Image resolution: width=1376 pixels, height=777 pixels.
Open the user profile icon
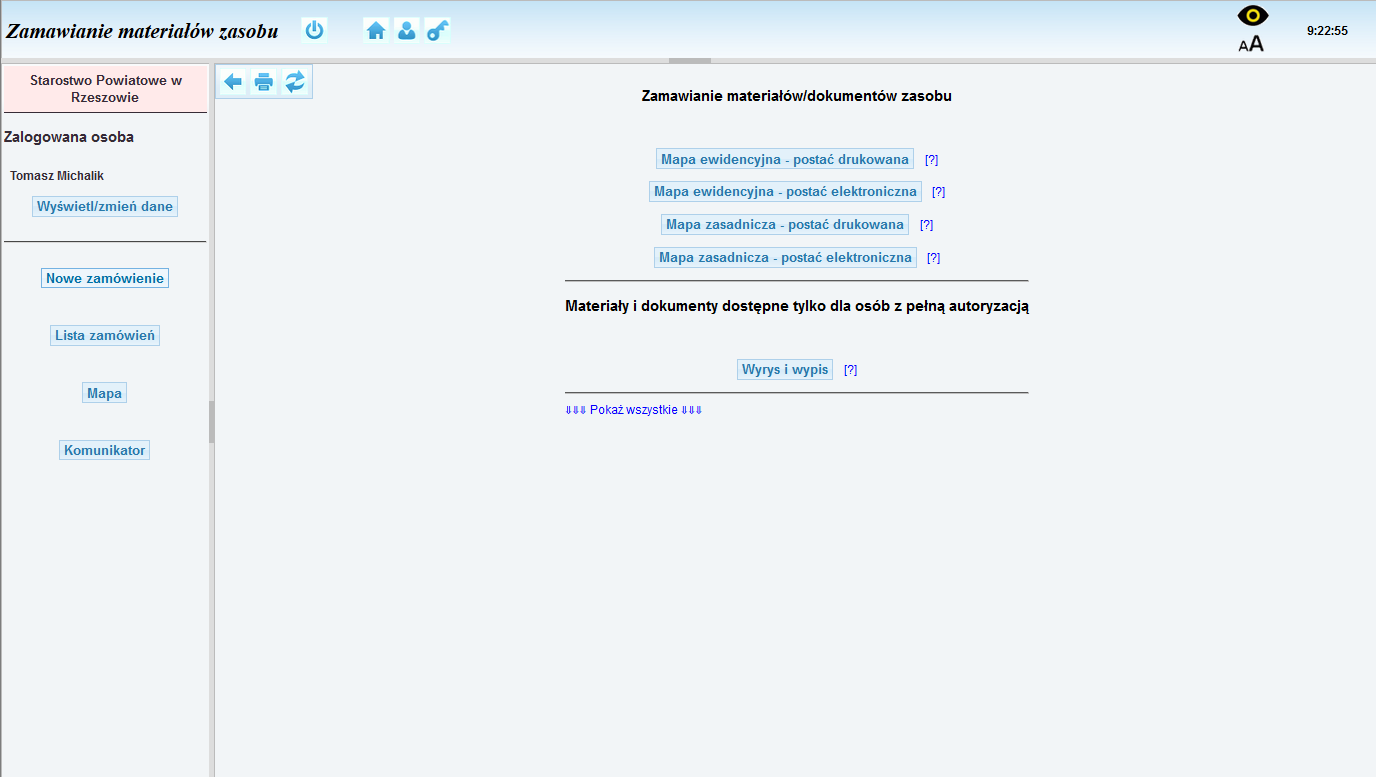tap(406, 30)
